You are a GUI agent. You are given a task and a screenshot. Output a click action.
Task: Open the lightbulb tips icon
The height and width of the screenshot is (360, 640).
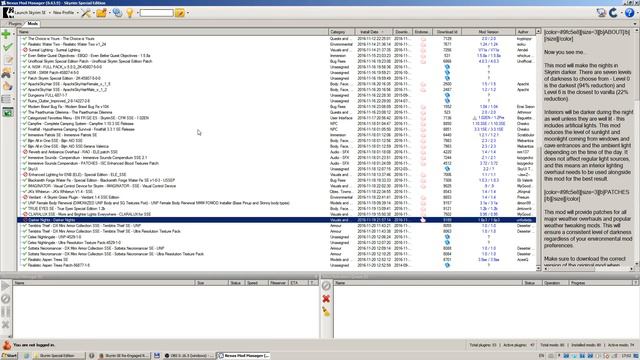(x=130, y=13)
